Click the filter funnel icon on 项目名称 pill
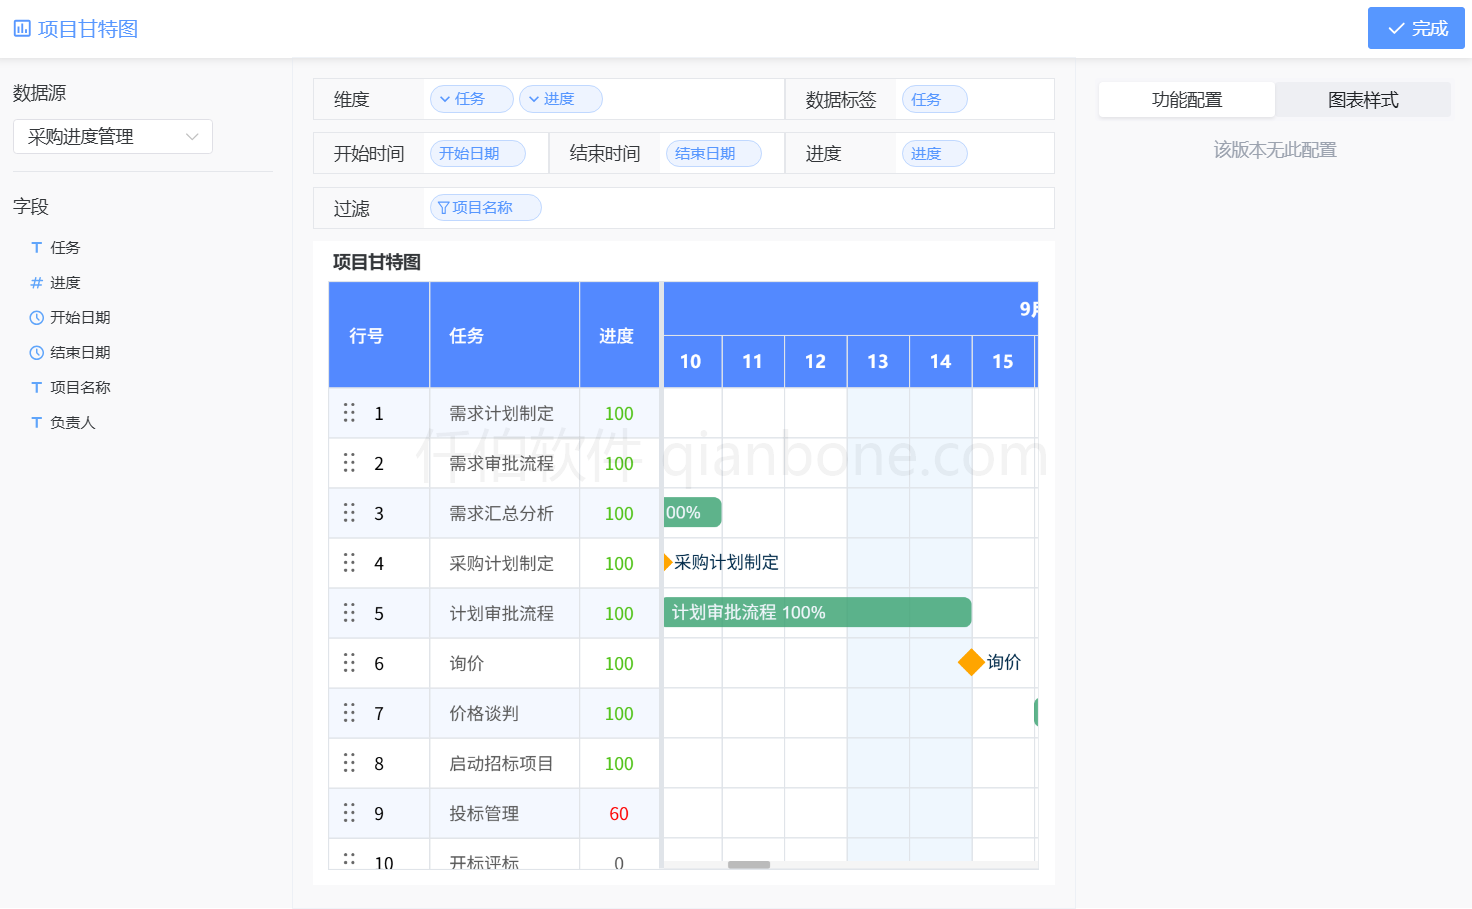Image resolution: width=1472 pixels, height=909 pixels. 443,207
